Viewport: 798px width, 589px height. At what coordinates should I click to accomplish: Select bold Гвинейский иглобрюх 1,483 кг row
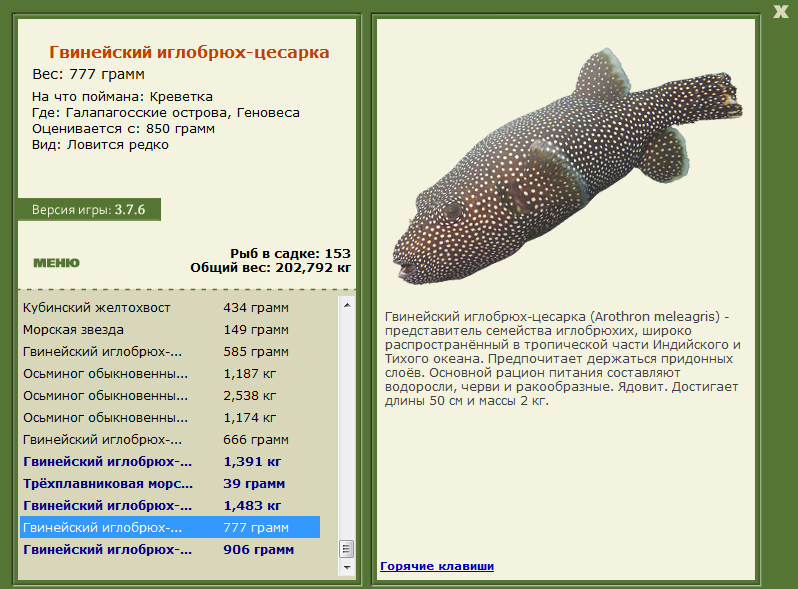pyautogui.click(x=170, y=506)
